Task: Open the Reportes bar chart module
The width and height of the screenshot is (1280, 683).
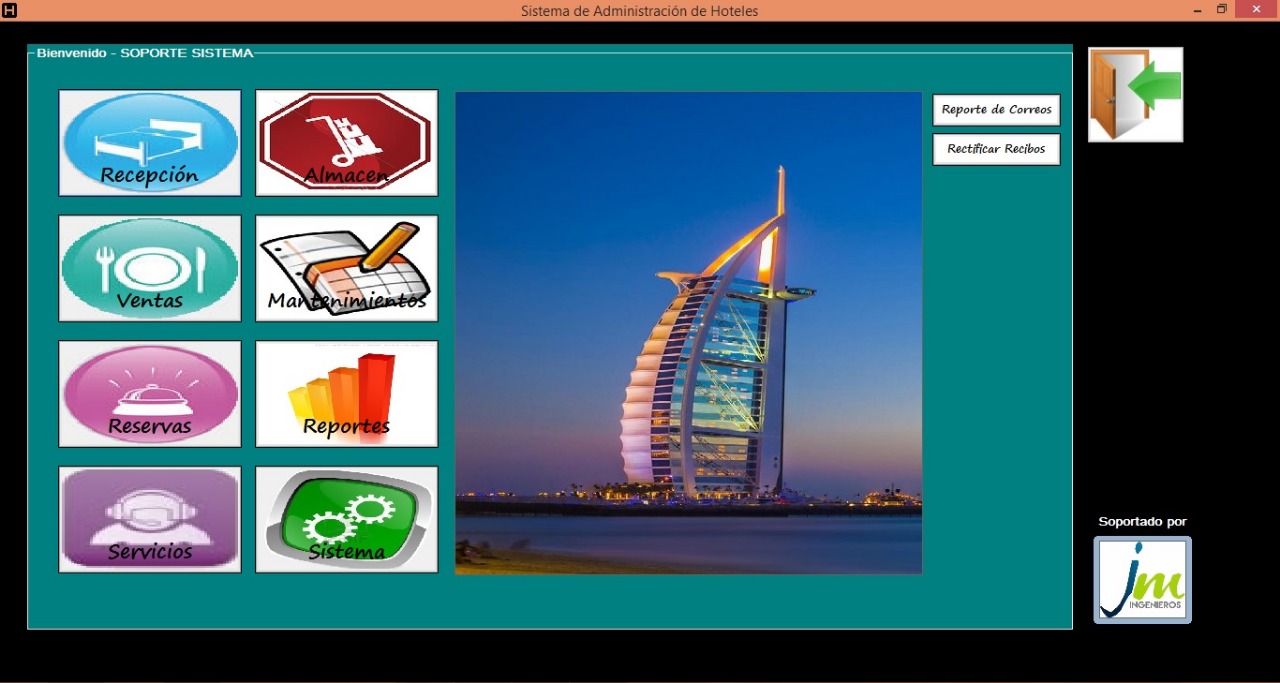Action: tap(346, 393)
